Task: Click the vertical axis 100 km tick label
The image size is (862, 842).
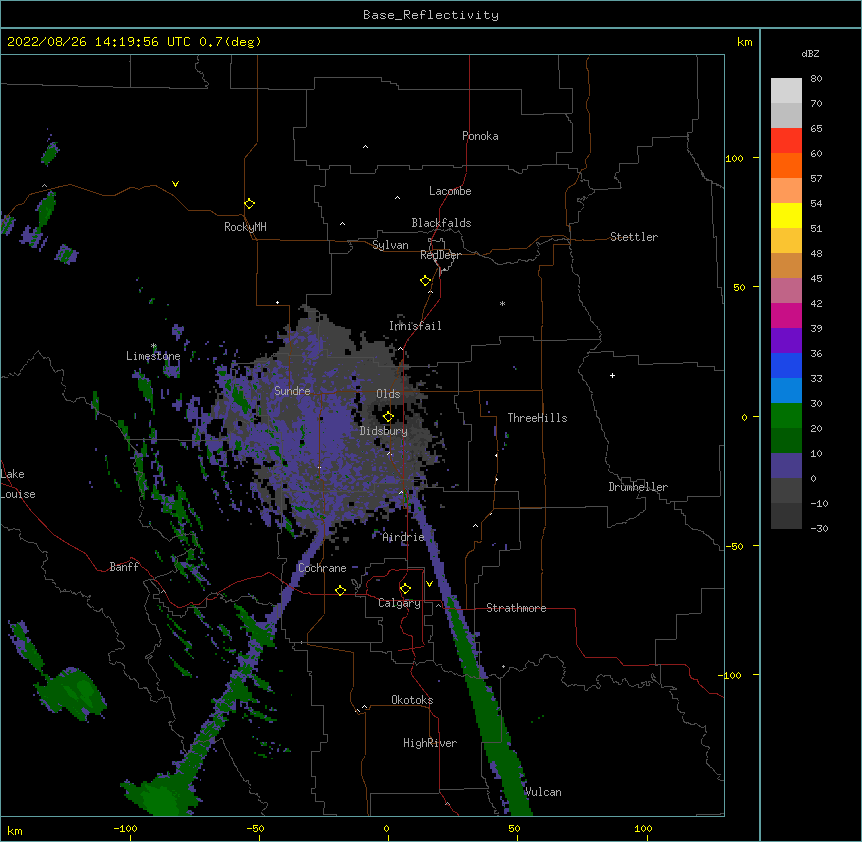Action: click(x=734, y=158)
